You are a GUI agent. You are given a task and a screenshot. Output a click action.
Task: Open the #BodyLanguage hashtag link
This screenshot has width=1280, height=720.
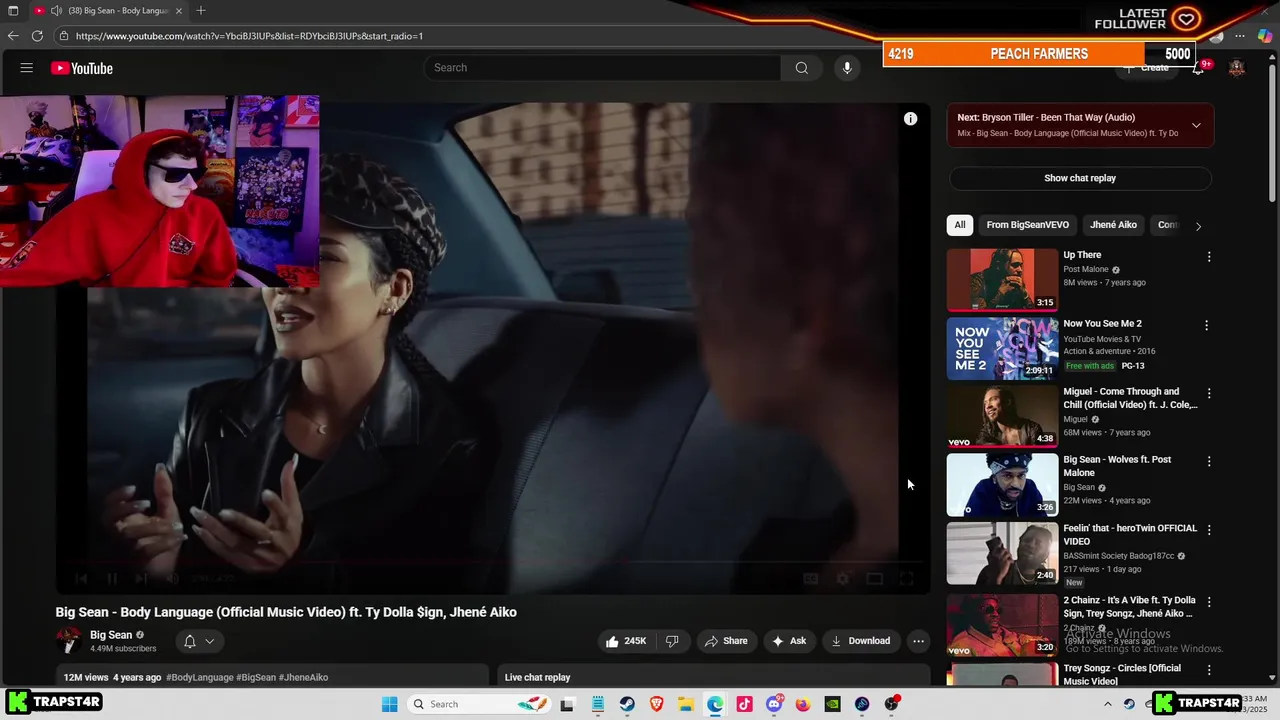pyautogui.click(x=199, y=677)
